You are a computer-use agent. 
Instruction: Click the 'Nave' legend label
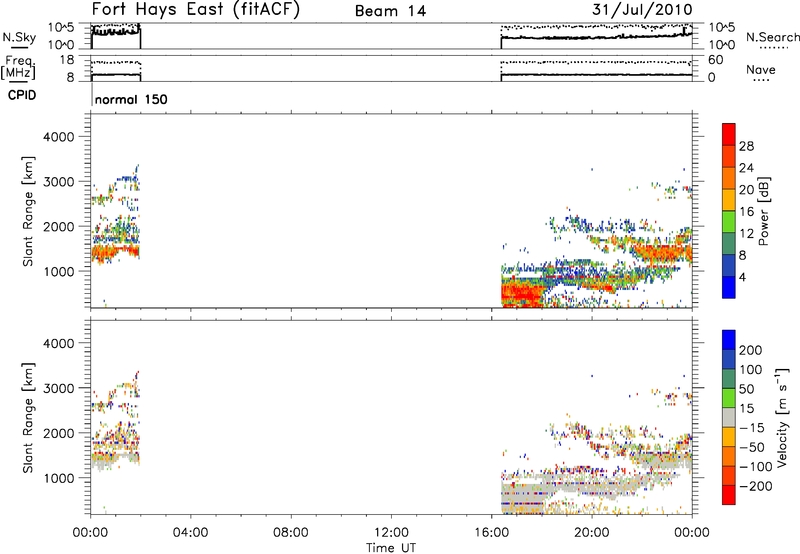(760, 70)
